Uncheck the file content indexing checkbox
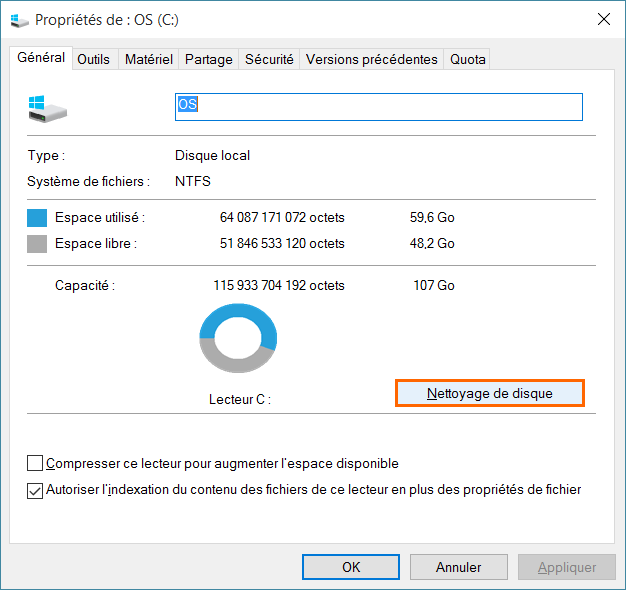This screenshot has width=626, height=590. tap(36, 490)
